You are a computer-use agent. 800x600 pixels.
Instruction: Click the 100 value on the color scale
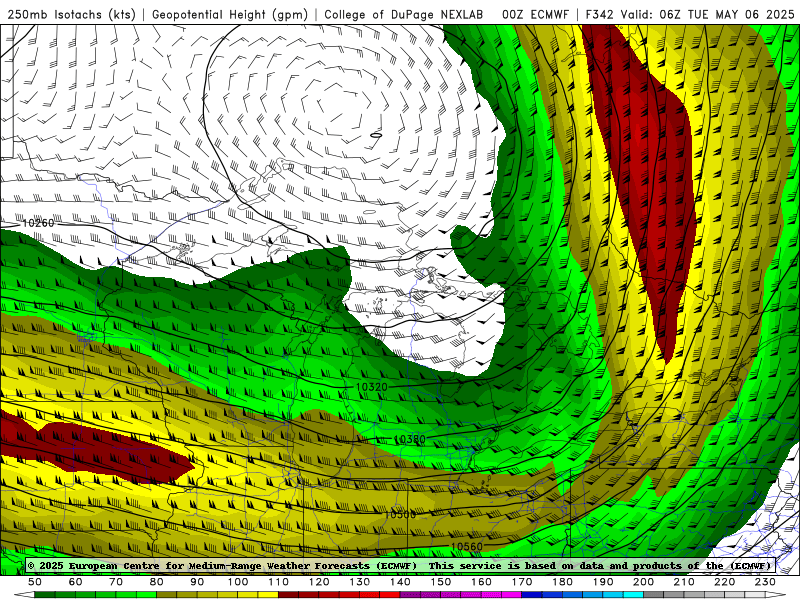pyautogui.click(x=237, y=582)
